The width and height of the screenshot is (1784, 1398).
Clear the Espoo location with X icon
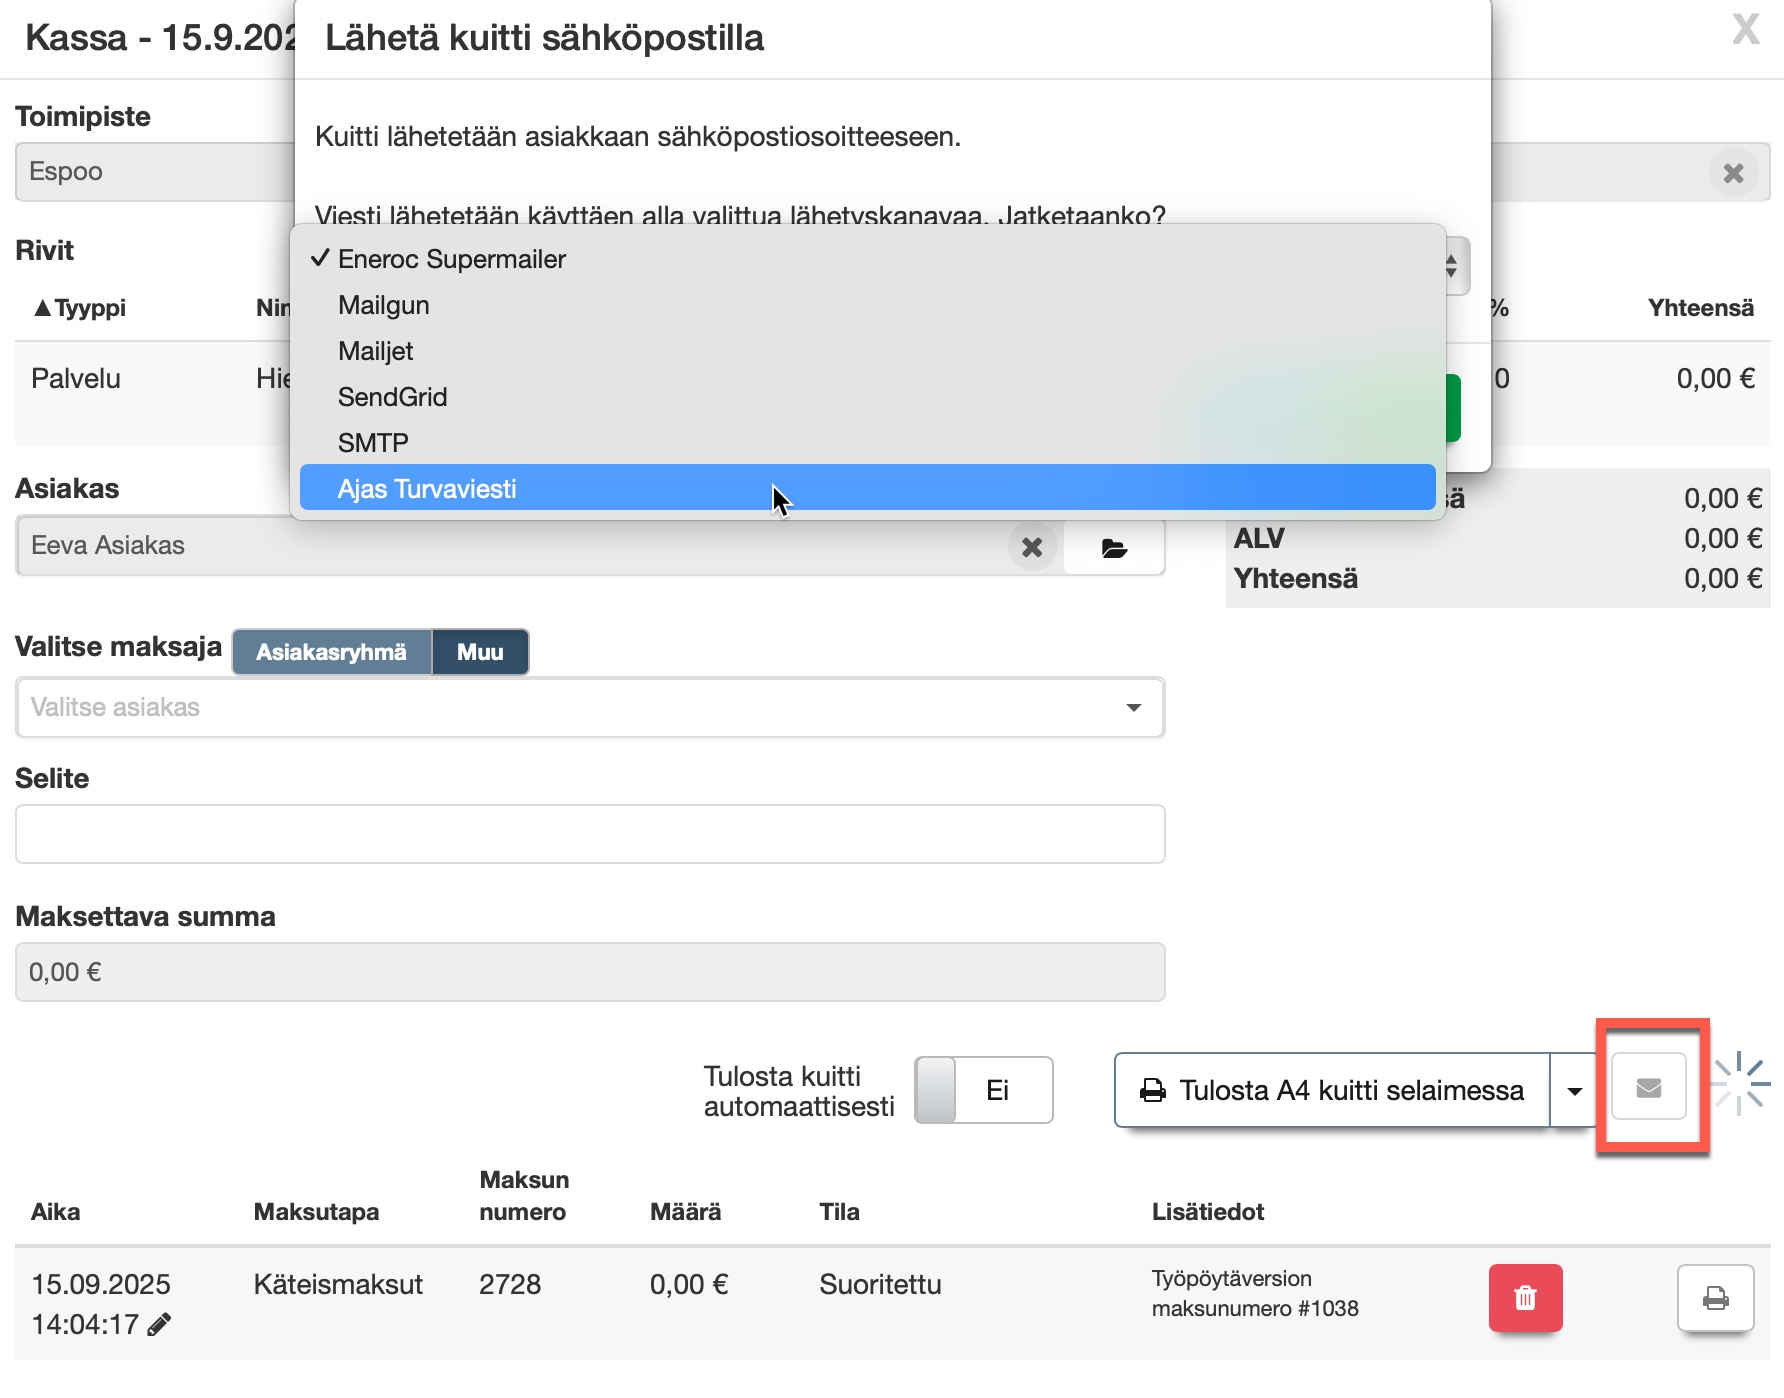1733,173
